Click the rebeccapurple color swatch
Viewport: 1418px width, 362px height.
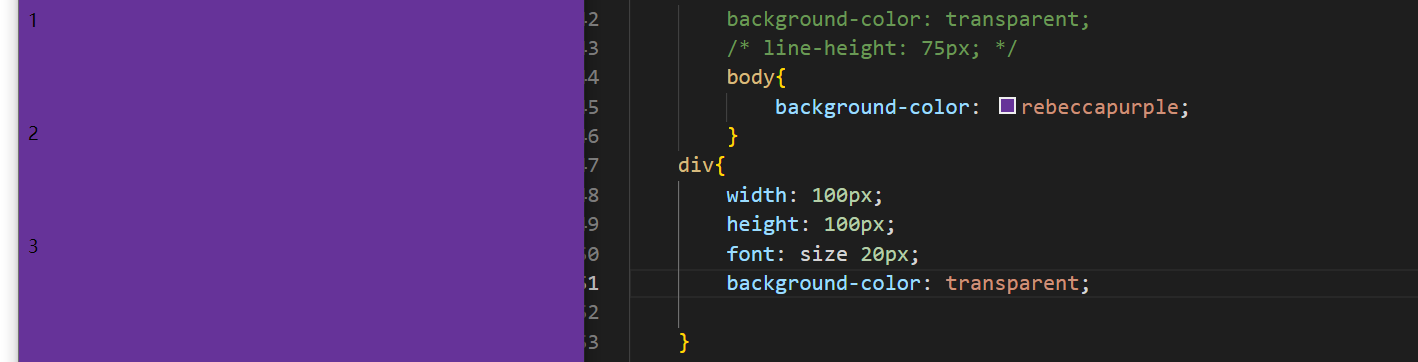click(x=1008, y=106)
